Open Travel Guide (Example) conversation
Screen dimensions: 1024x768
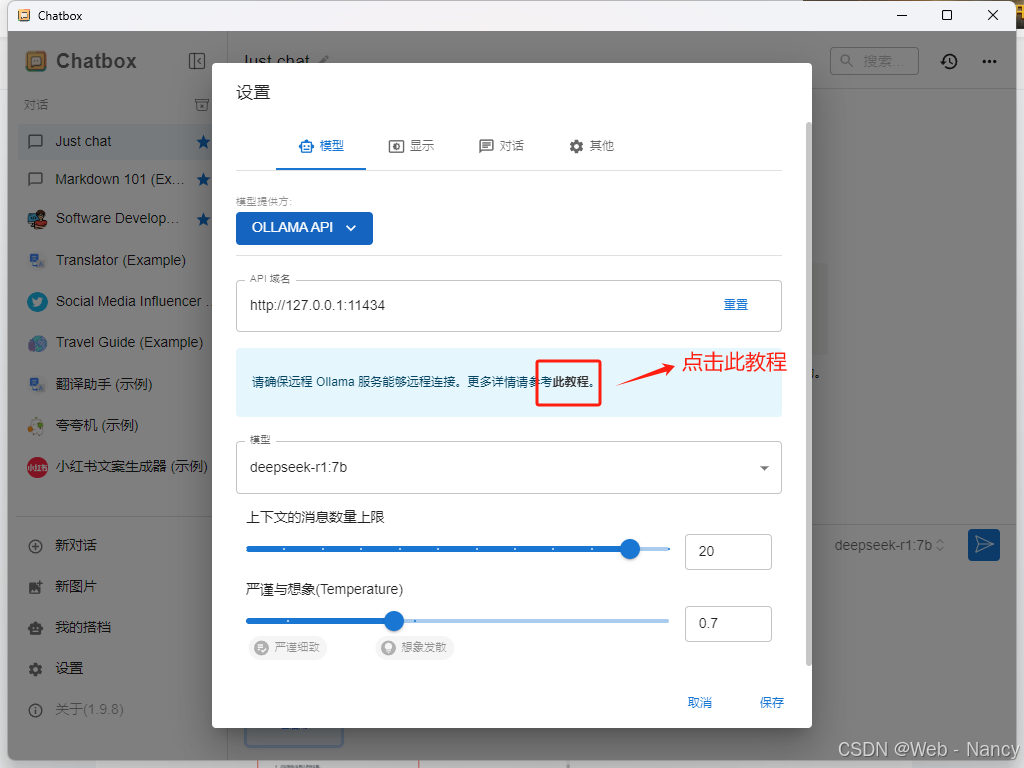click(x=114, y=343)
